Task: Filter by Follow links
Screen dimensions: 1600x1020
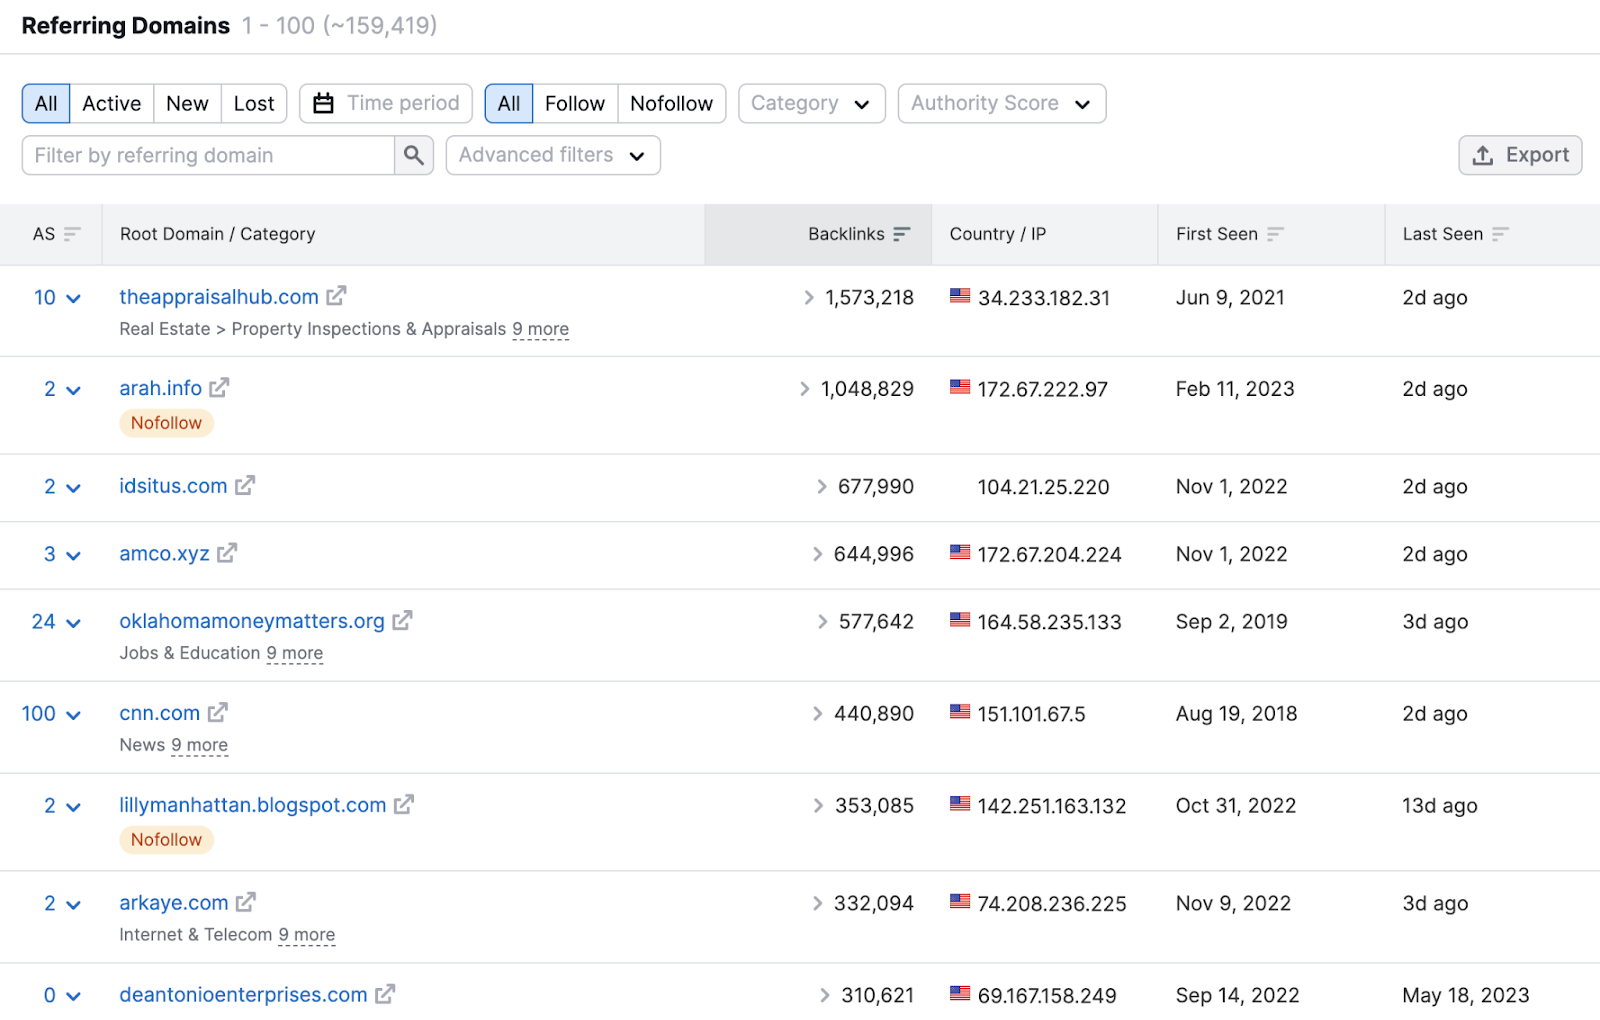Action: coord(575,103)
